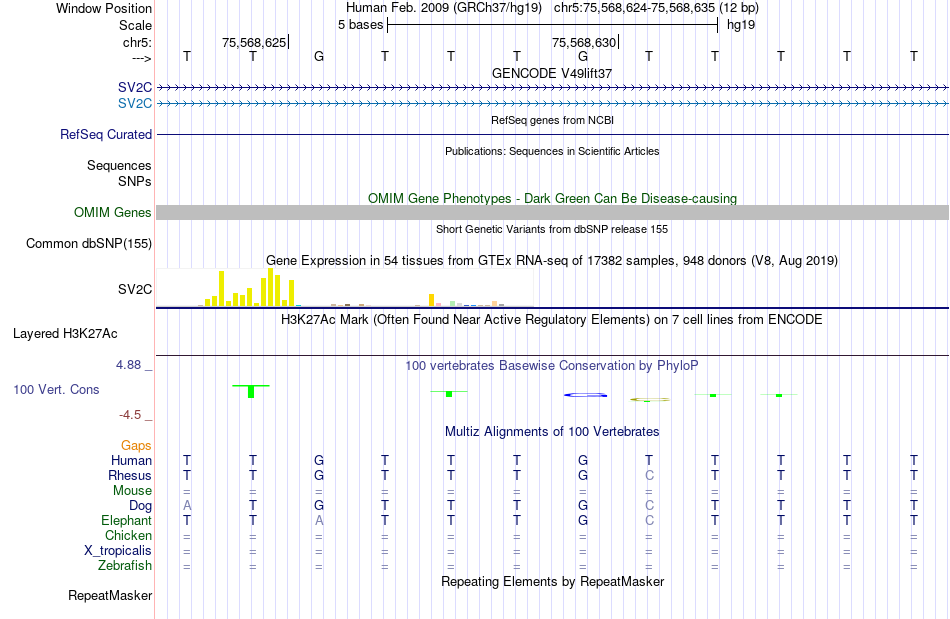This screenshot has height=619, width=950.
Task: Click the SNPs track label
Action: pos(135,181)
